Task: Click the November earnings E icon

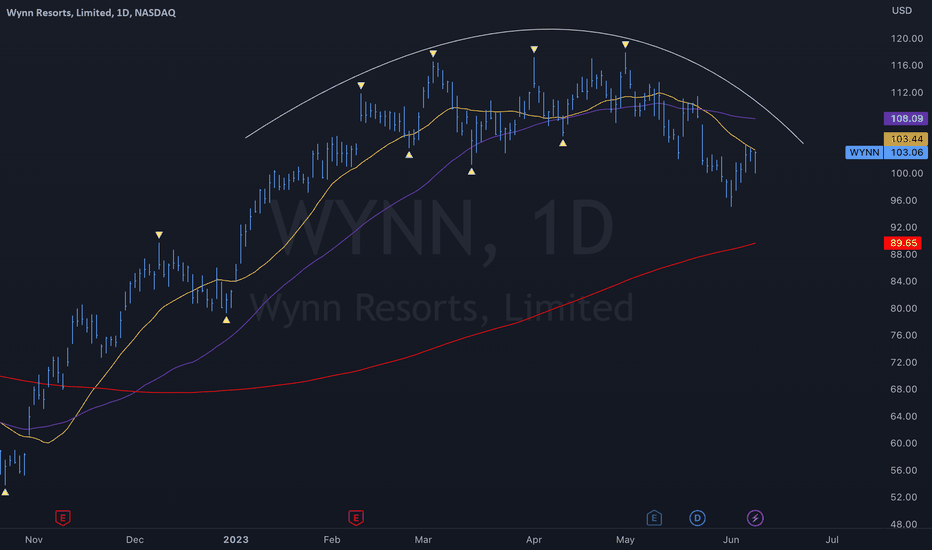Action: tap(62, 518)
